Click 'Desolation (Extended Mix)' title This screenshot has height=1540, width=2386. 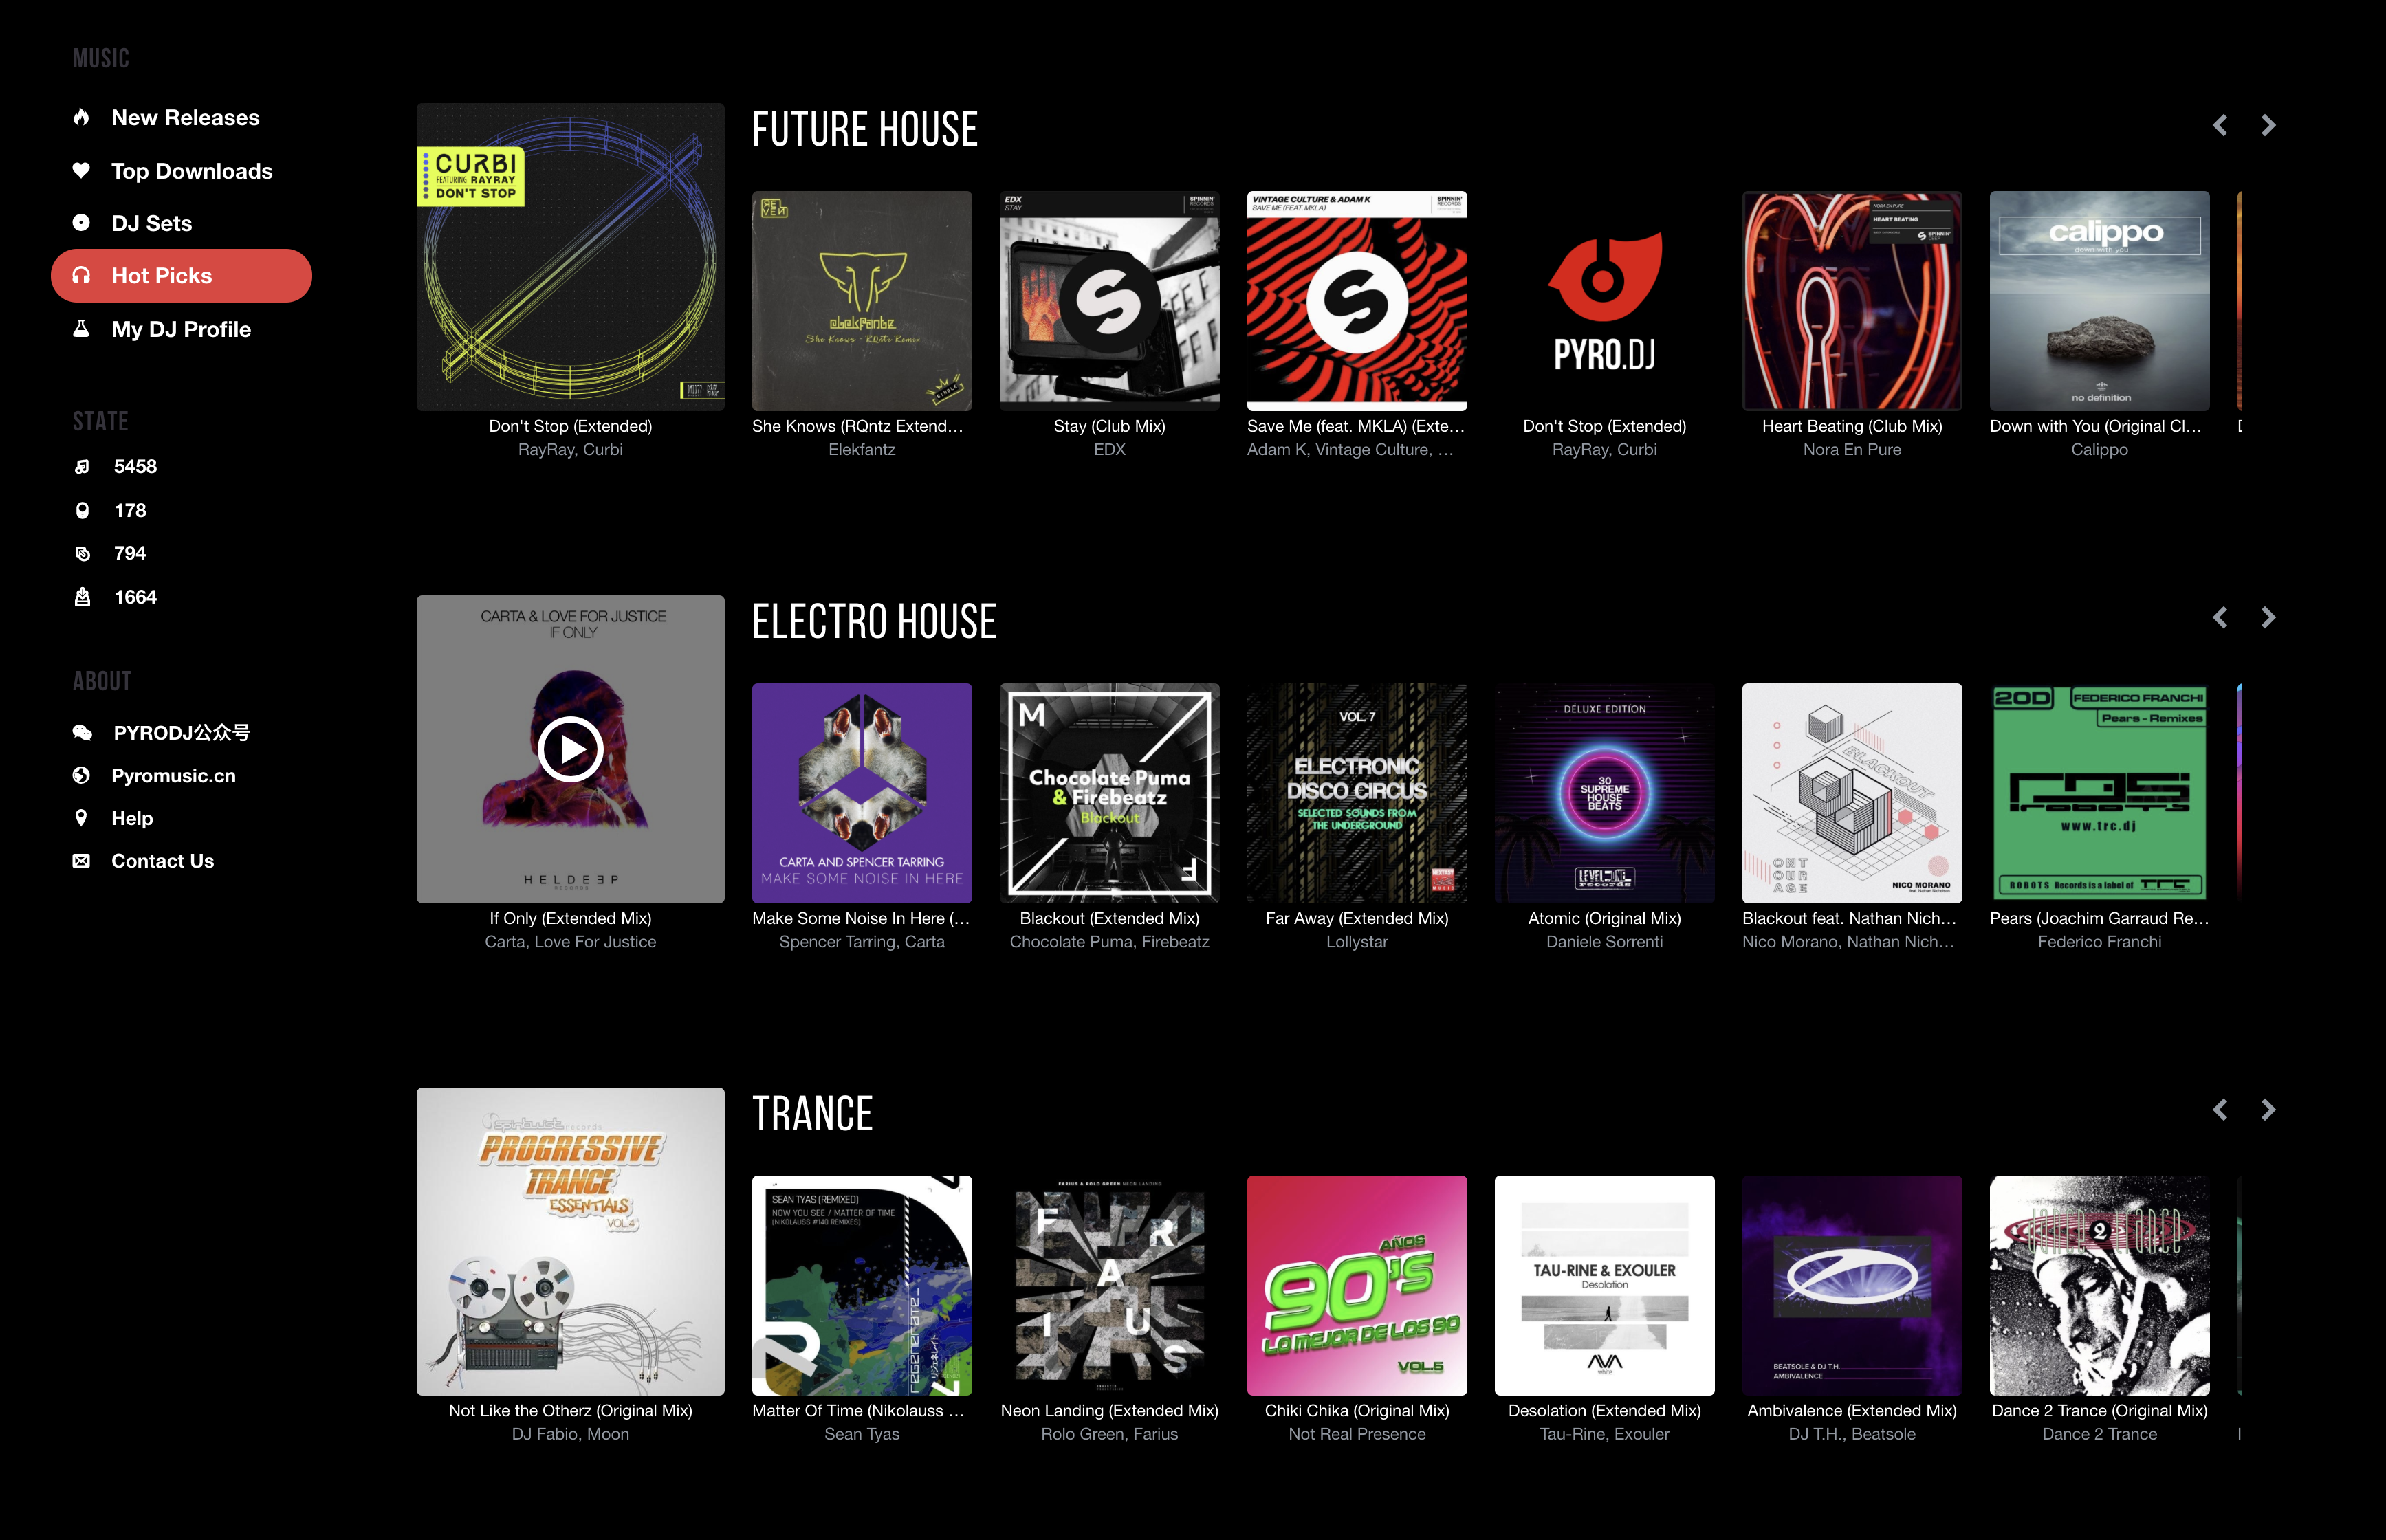tap(1604, 1410)
